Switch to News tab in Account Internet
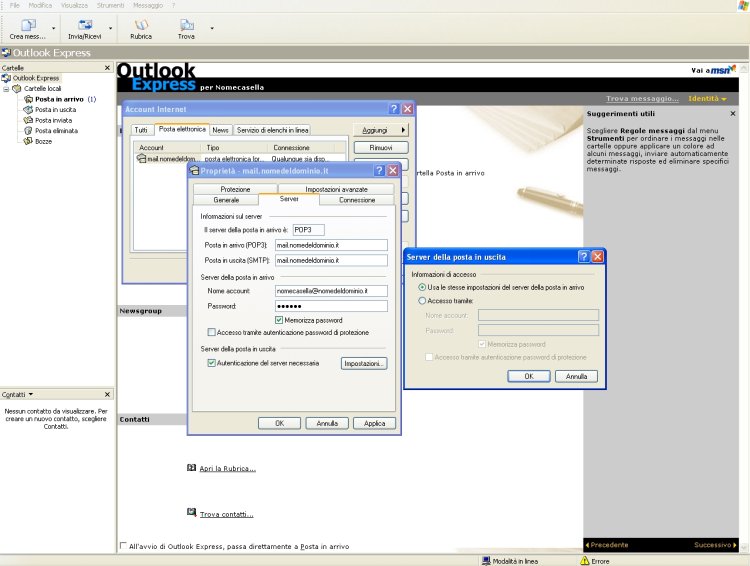Screen dimensions: 750x566 click(x=221, y=130)
